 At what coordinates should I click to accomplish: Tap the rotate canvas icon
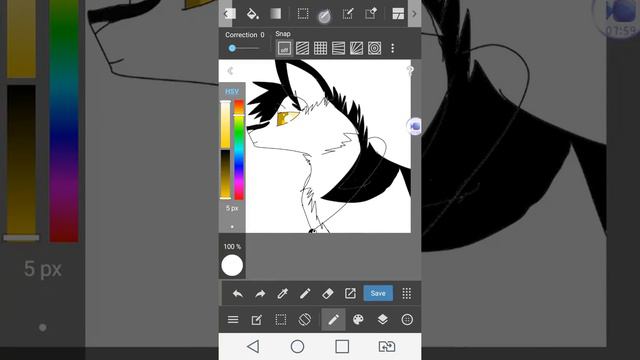(305, 320)
